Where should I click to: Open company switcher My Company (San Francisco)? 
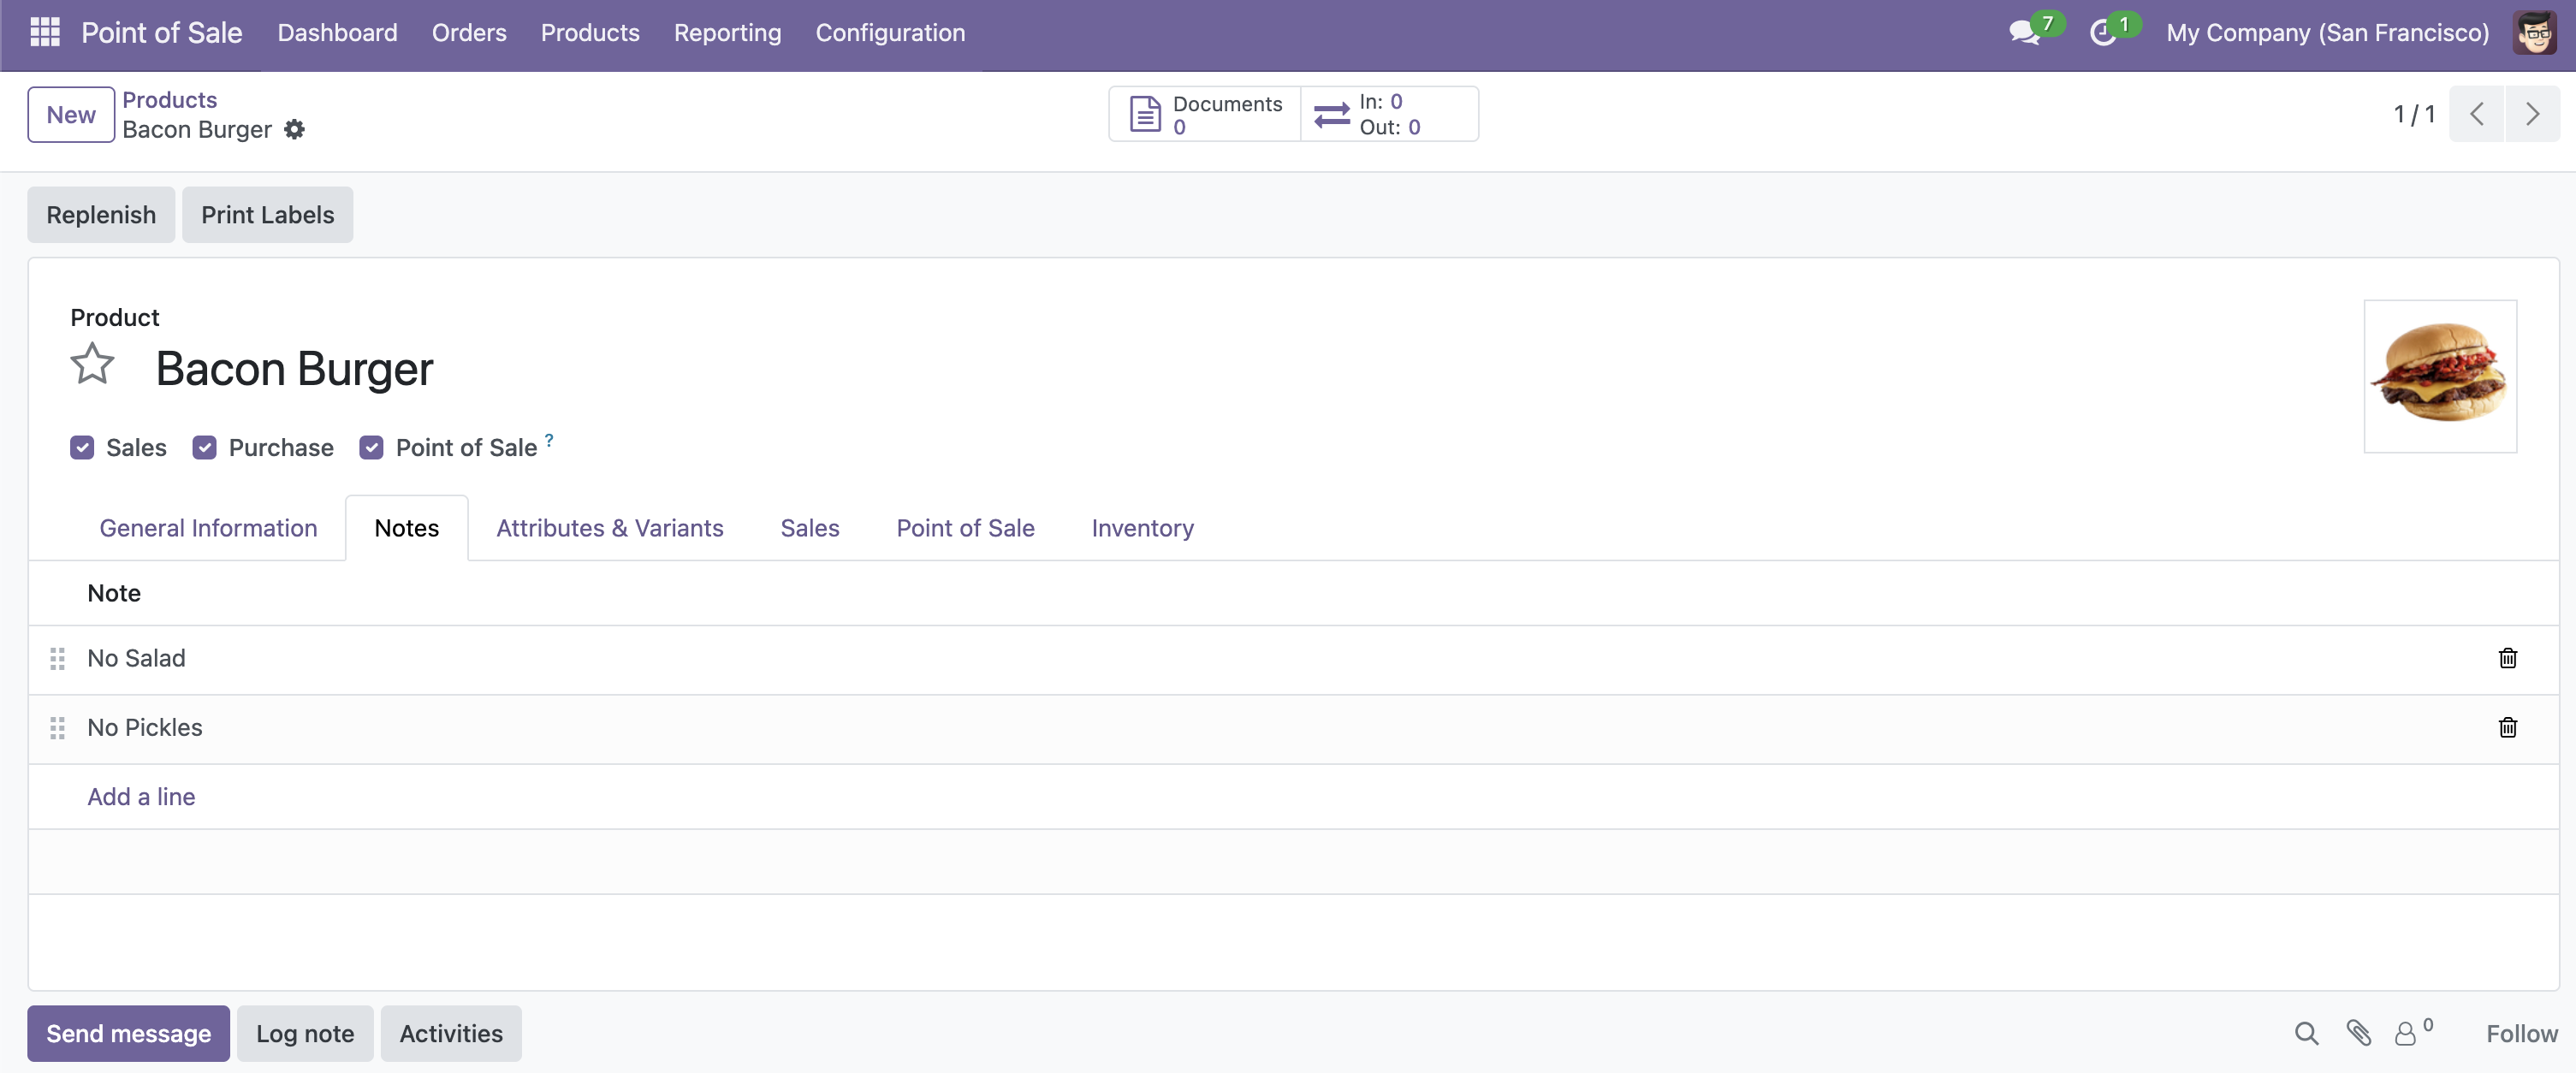[x=2327, y=32]
